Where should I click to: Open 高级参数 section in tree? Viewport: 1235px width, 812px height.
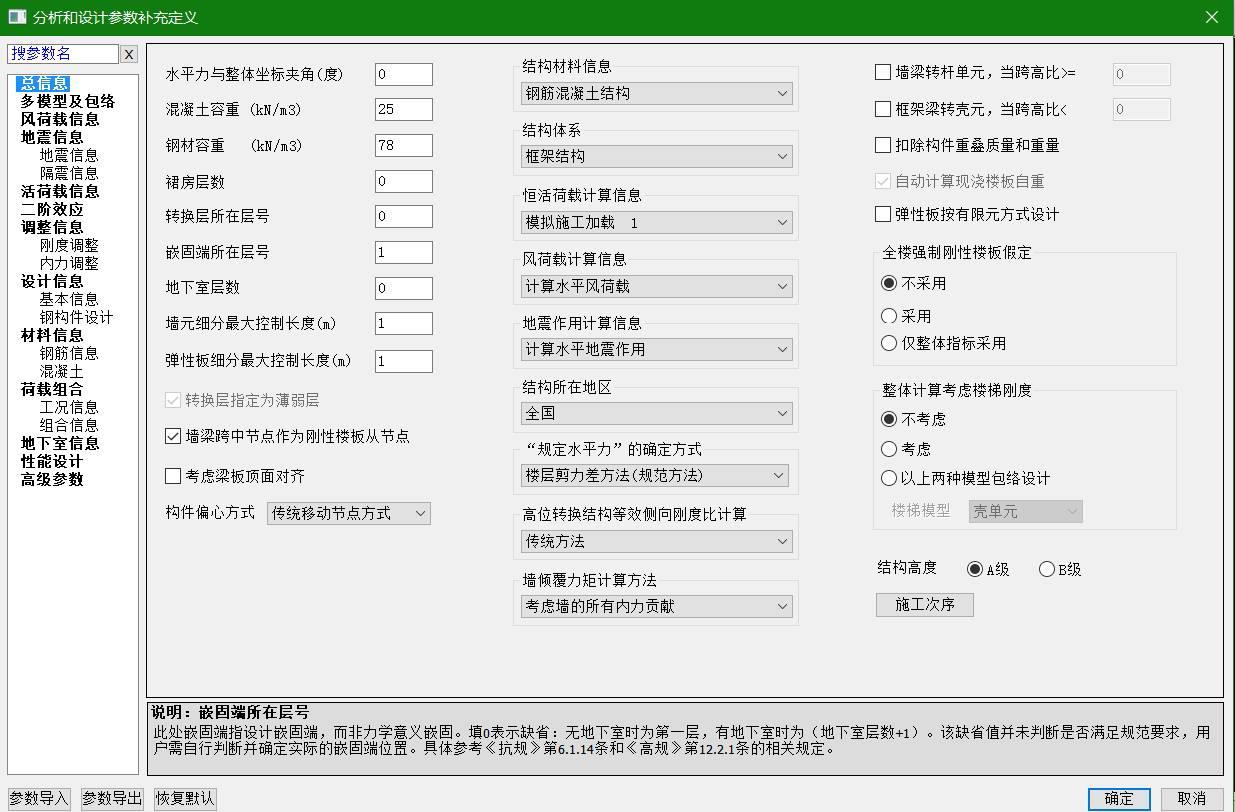click(52, 479)
